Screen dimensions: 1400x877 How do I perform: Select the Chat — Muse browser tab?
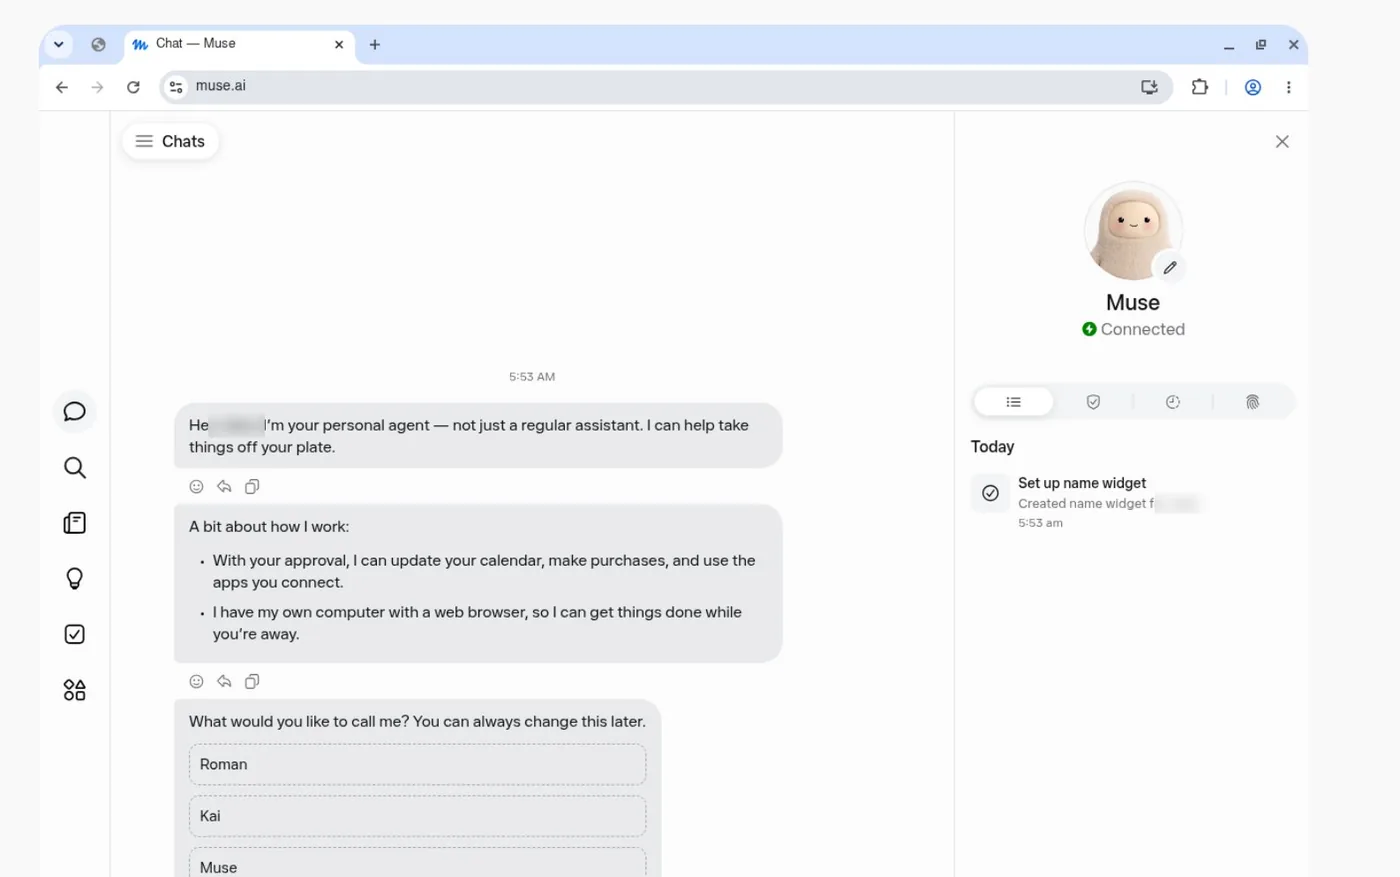tap(240, 44)
